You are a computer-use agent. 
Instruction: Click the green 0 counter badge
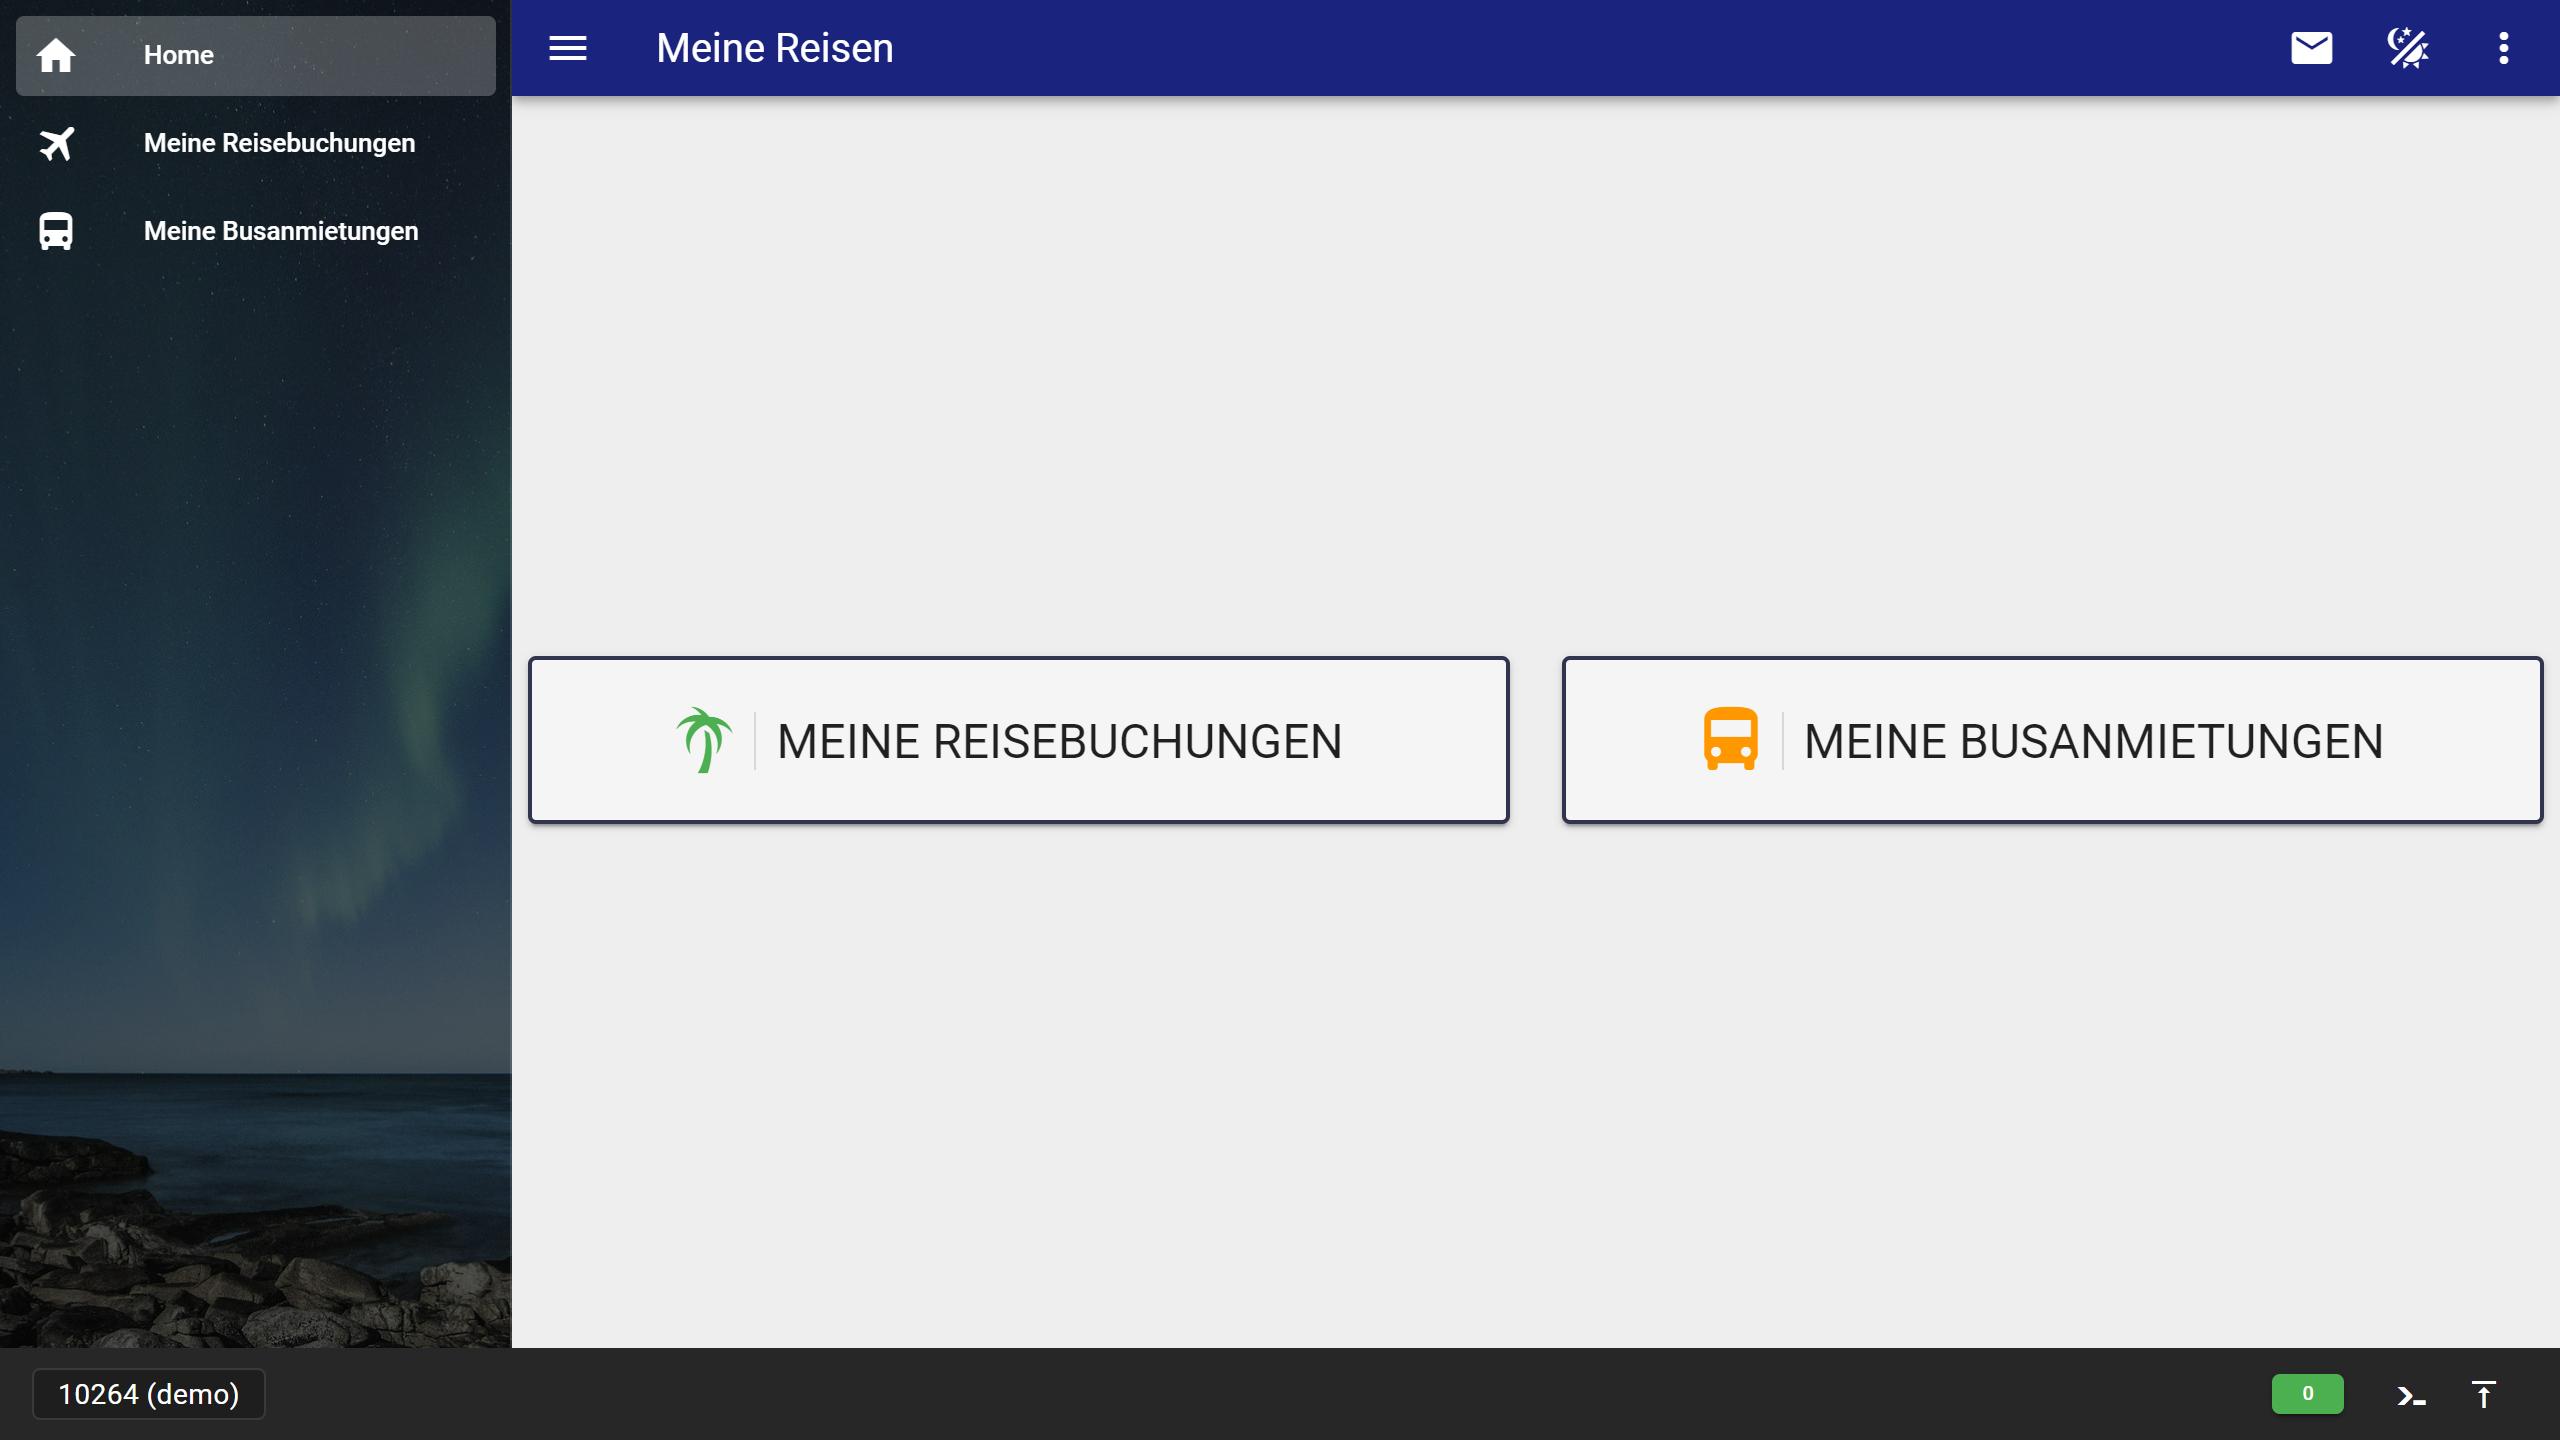click(x=2308, y=1394)
